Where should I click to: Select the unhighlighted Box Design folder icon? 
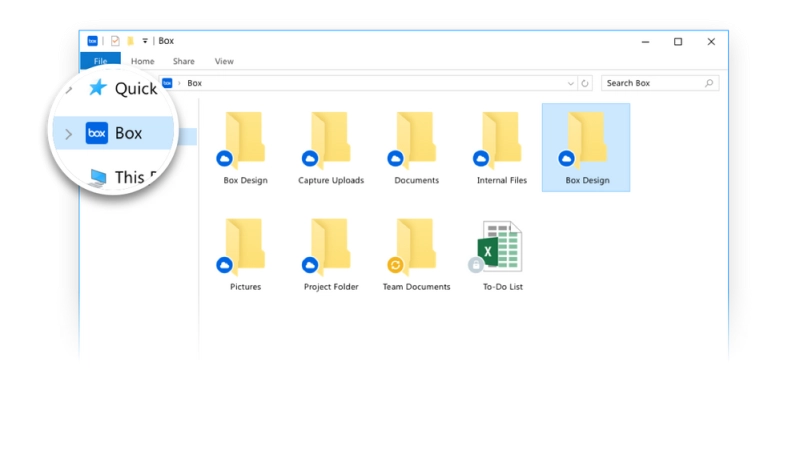(245, 139)
